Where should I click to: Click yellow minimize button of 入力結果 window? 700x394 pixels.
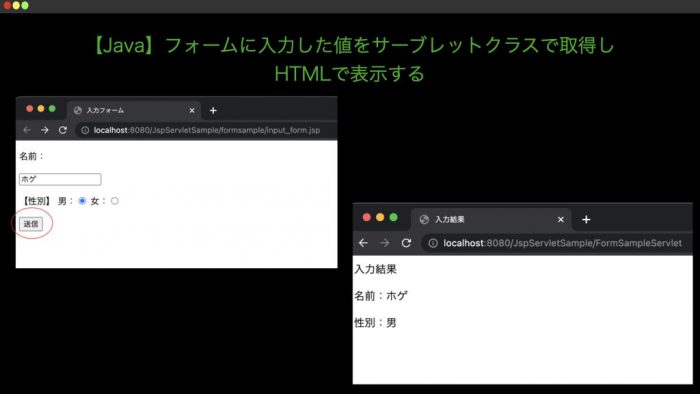(x=380, y=217)
